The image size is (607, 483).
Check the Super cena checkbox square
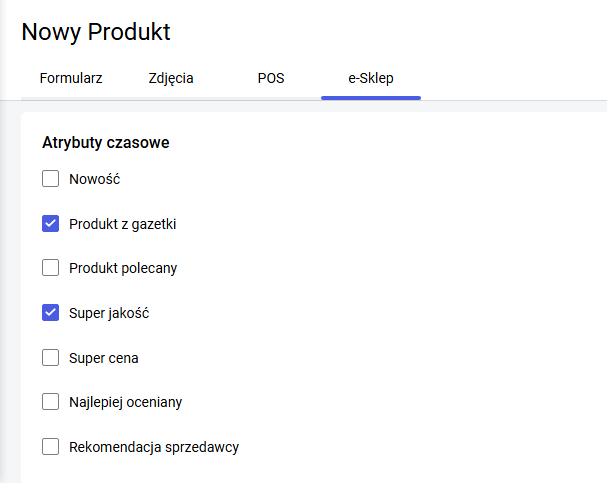coord(51,357)
